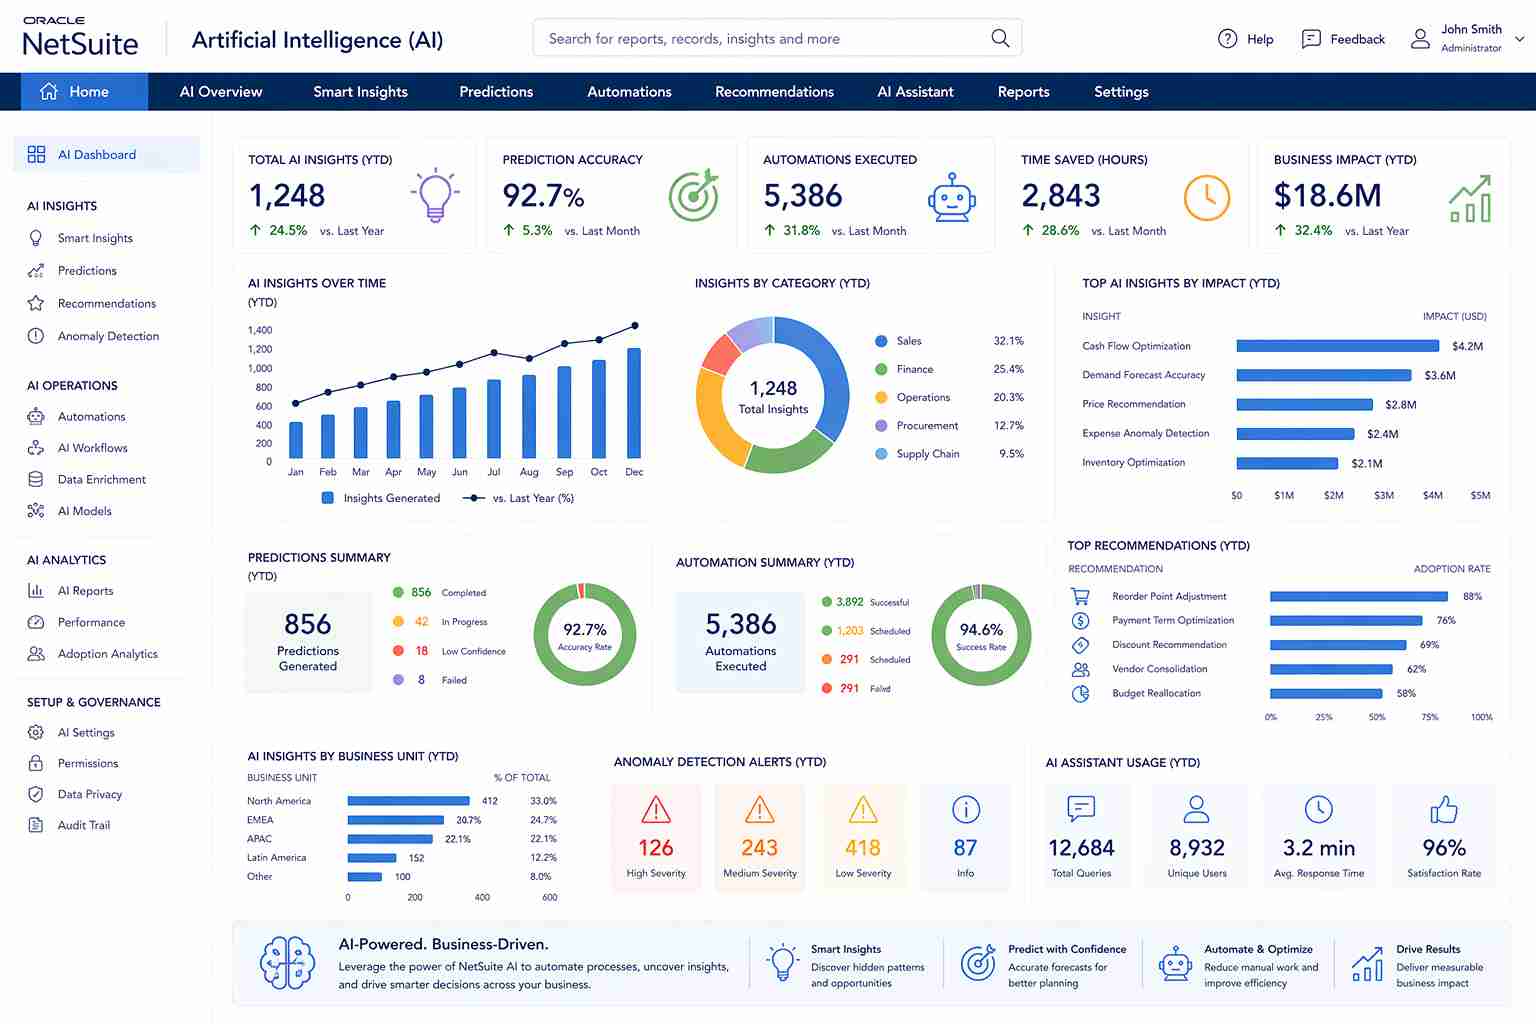This screenshot has height=1024, width=1536.
Task: Open the Recommendations nav tab
Action: [774, 91]
